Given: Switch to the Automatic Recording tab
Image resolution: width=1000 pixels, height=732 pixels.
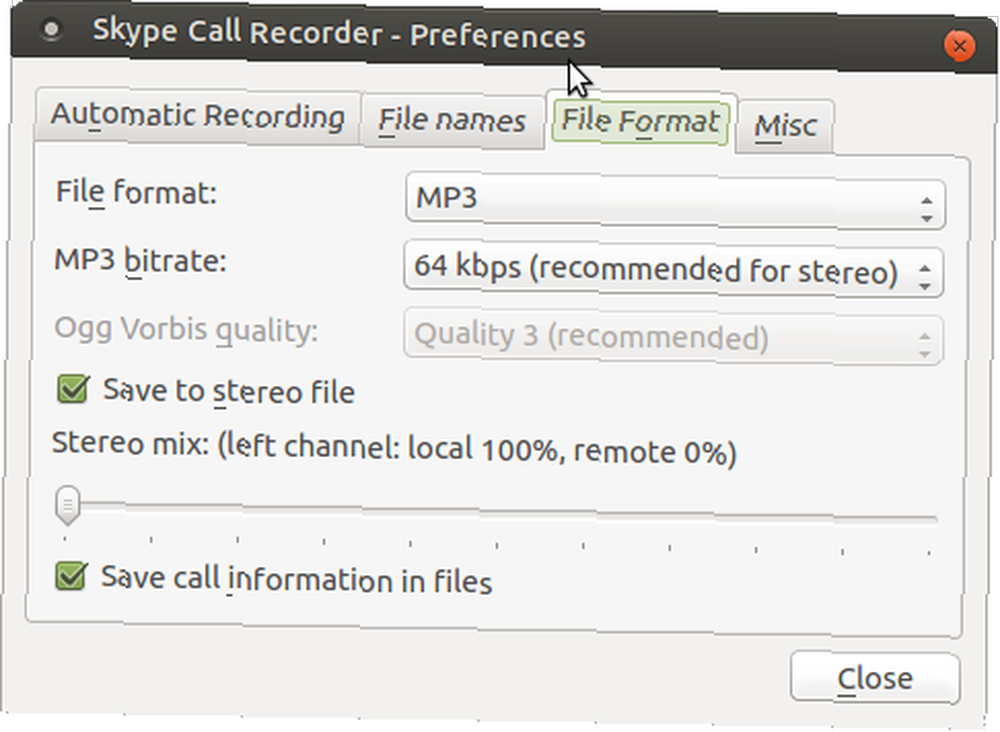Looking at the screenshot, I should click(198, 116).
